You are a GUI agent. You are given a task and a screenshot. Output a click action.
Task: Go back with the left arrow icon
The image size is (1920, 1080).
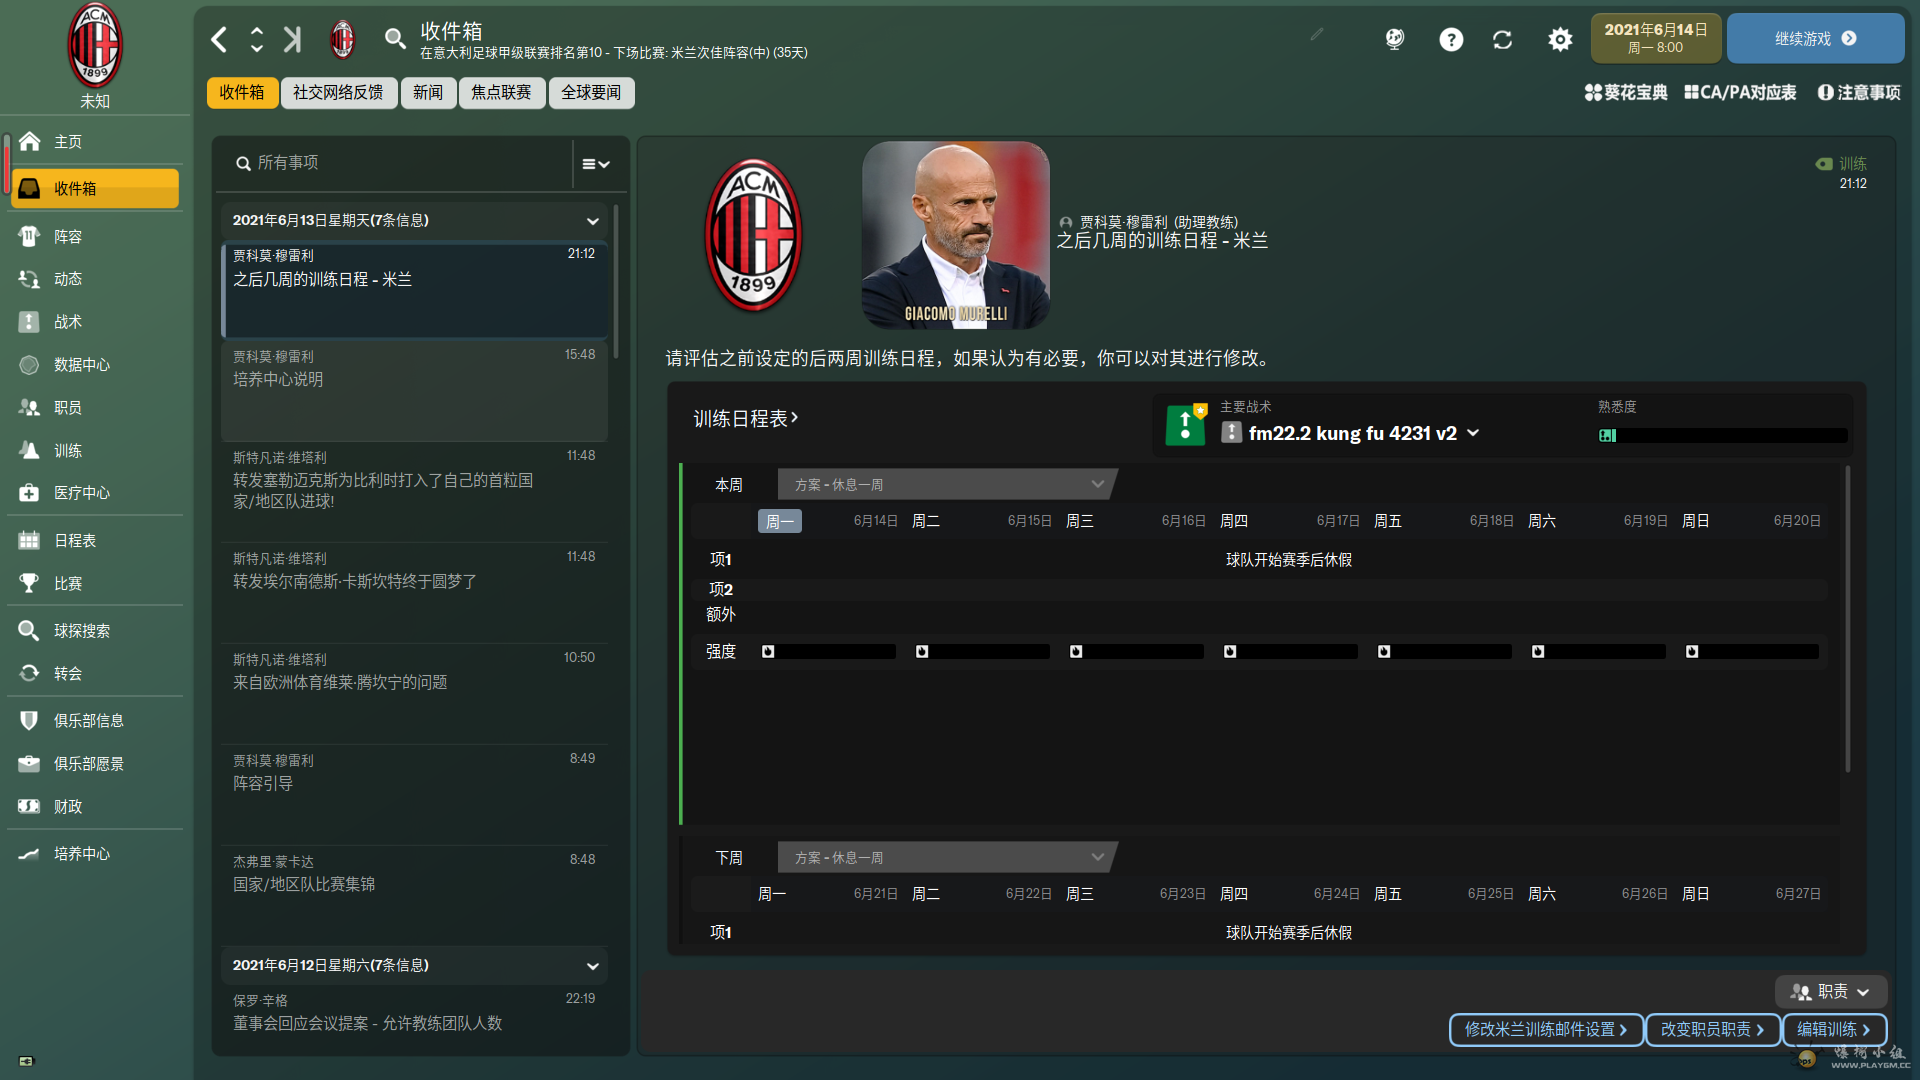219,40
